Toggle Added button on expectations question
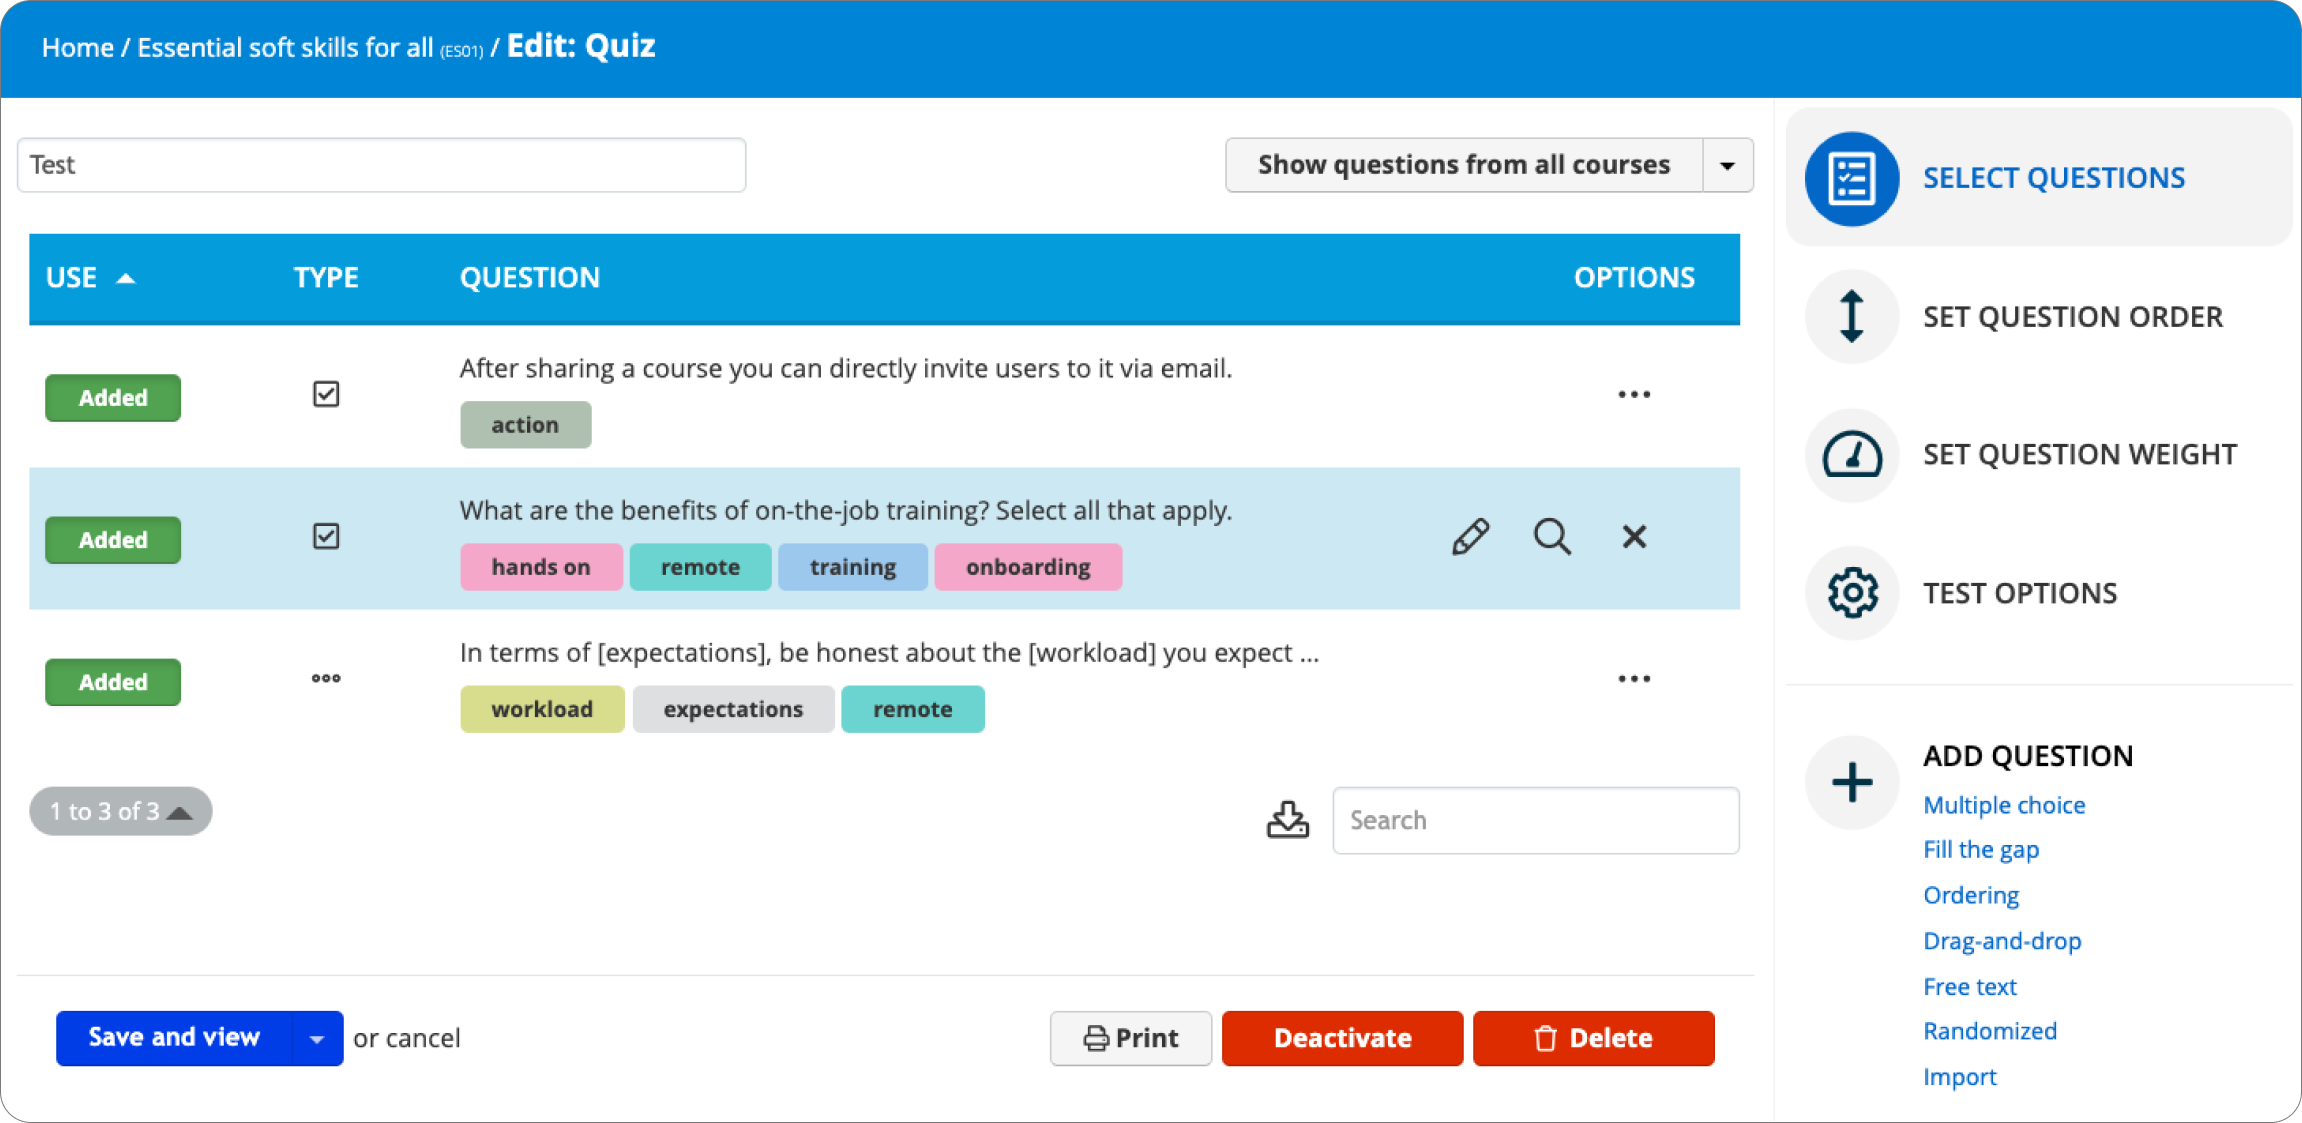The height and width of the screenshot is (1123, 2302). (x=113, y=682)
